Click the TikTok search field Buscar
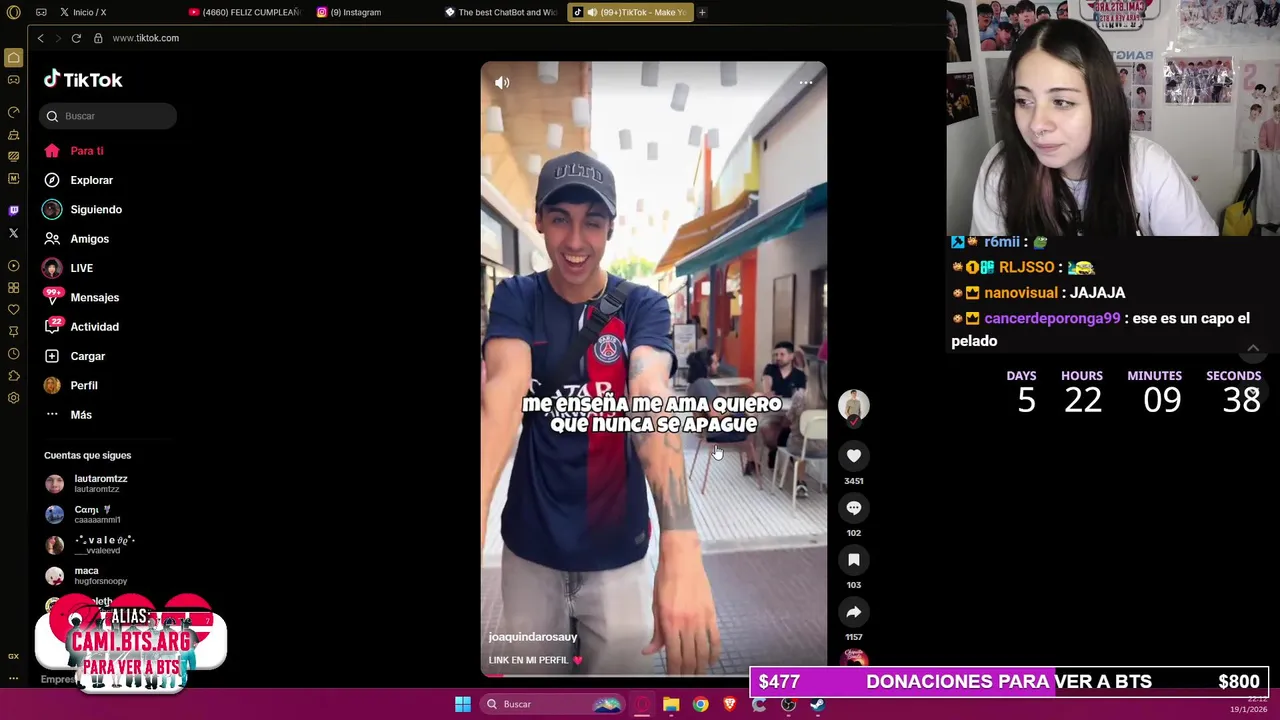This screenshot has height=720, width=1280. click(108, 116)
